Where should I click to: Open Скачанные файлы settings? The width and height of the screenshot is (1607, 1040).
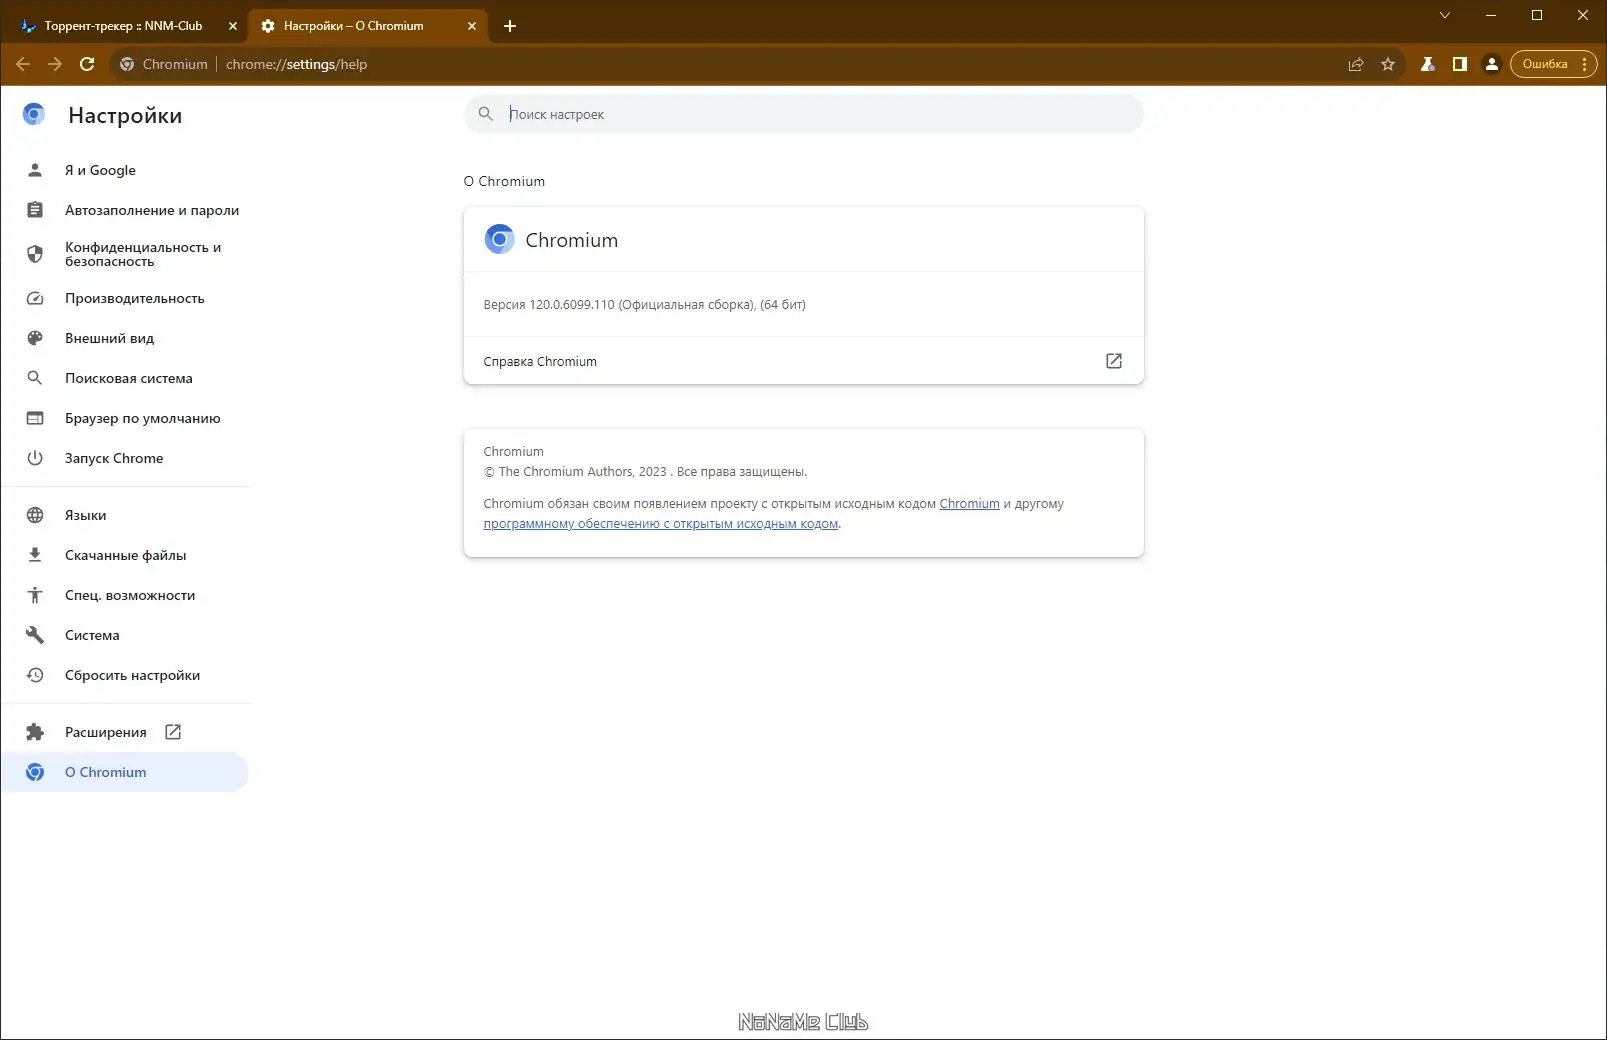126,555
